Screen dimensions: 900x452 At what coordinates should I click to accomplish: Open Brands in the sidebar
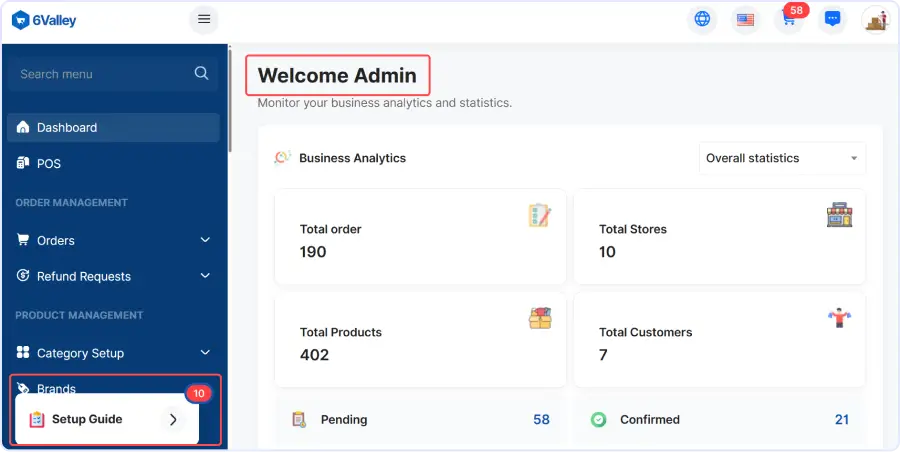(56, 388)
